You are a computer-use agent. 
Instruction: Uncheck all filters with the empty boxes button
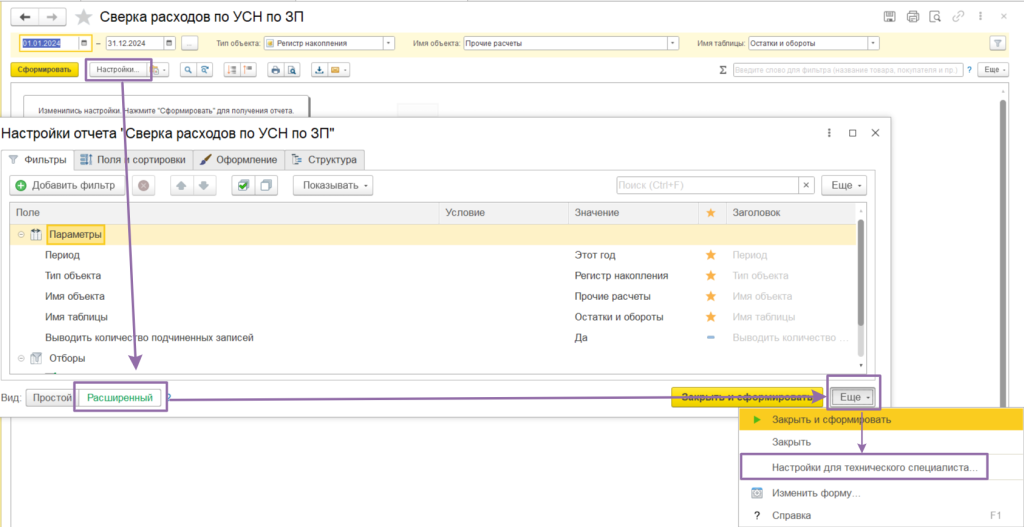pos(266,185)
